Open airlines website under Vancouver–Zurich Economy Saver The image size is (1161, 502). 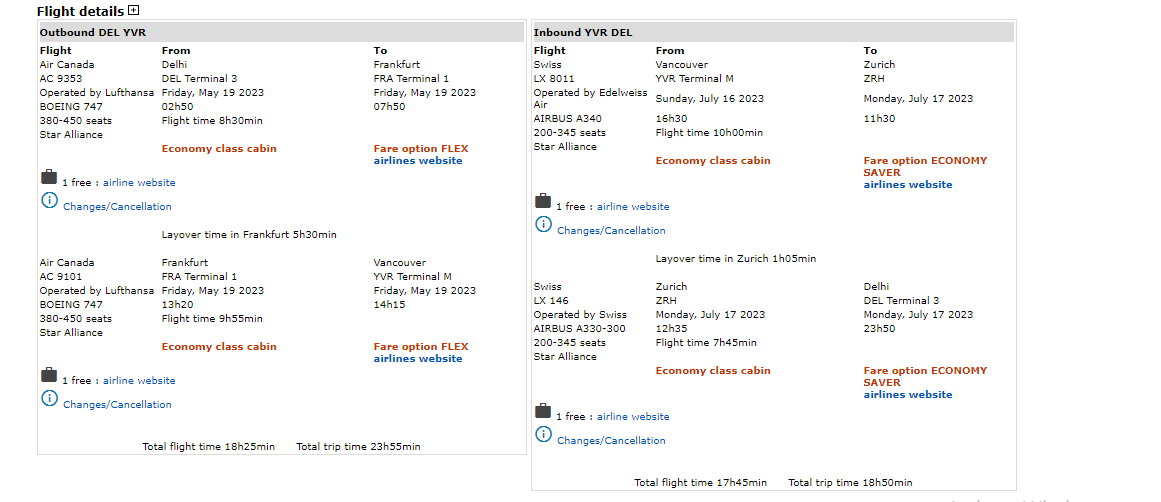(908, 185)
